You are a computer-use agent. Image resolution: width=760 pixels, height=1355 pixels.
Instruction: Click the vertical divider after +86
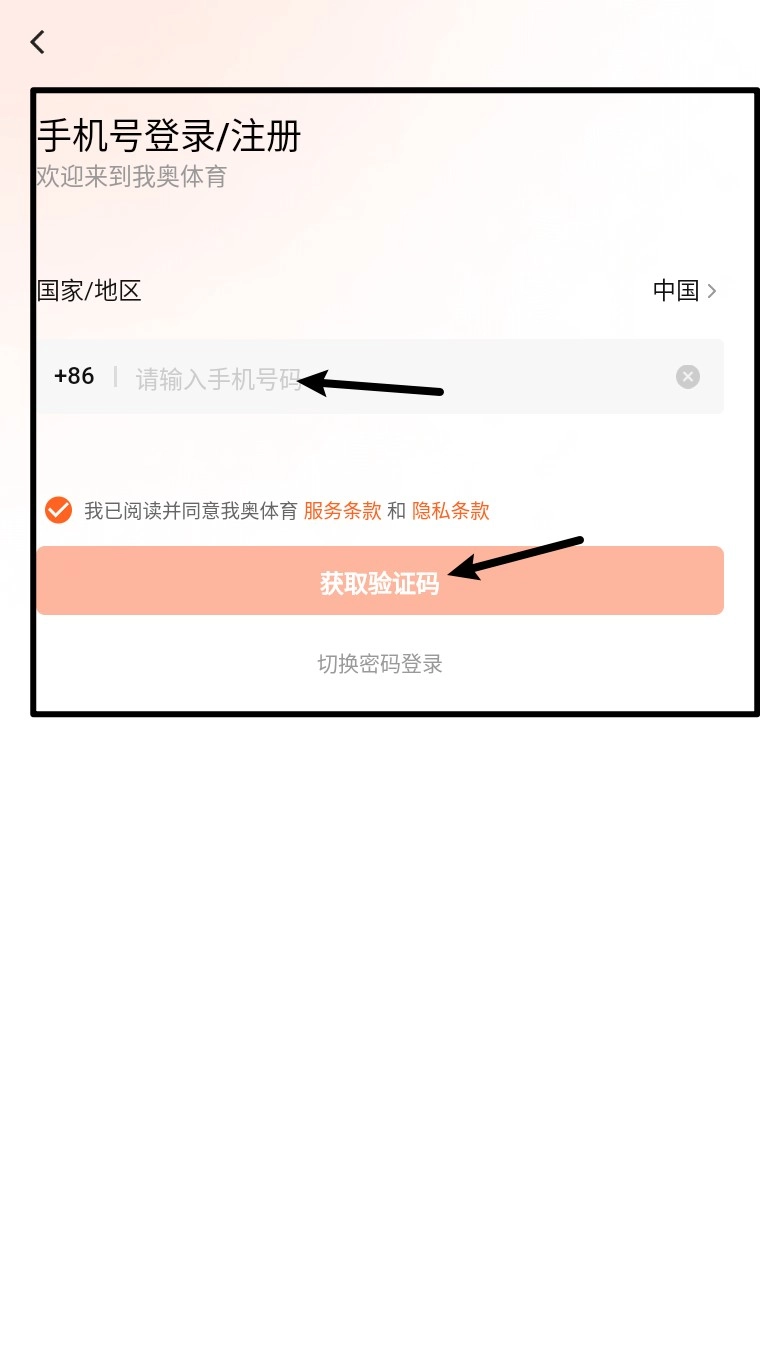pyautogui.click(x=115, y=377)
